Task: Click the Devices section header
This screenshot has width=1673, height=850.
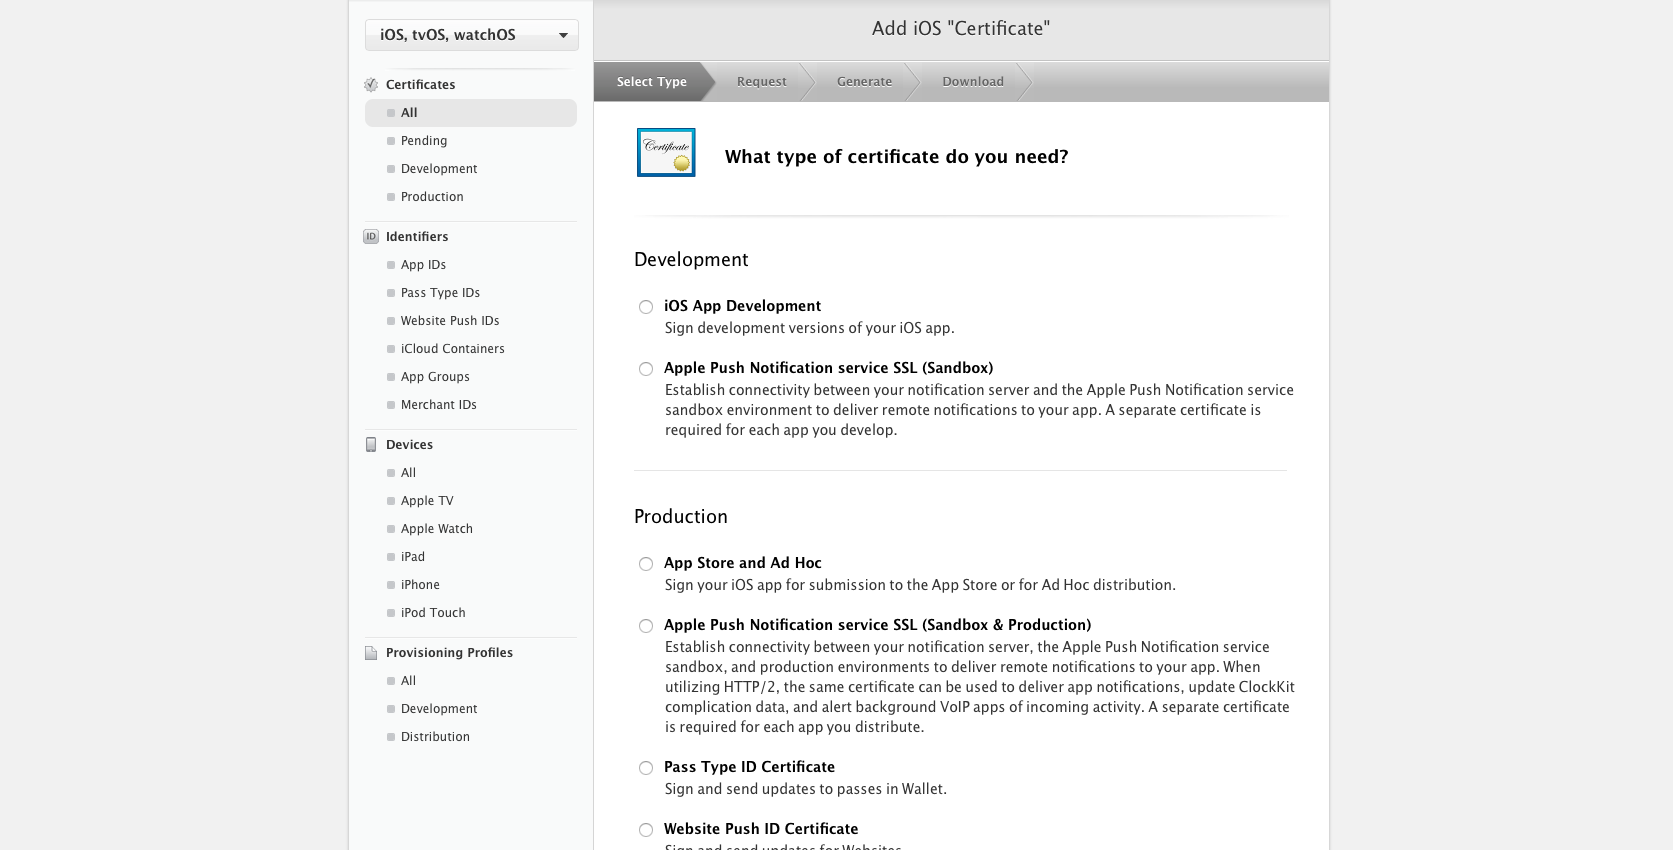Action: pyautogui.click(x=409, y=445)
